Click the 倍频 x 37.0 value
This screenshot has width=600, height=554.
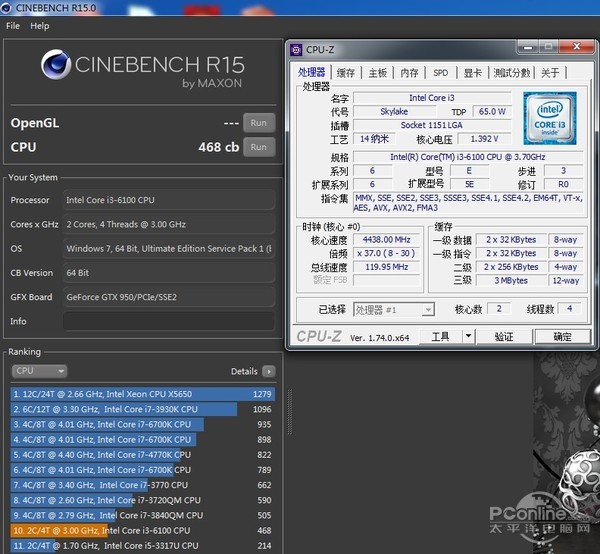(386, 253)
